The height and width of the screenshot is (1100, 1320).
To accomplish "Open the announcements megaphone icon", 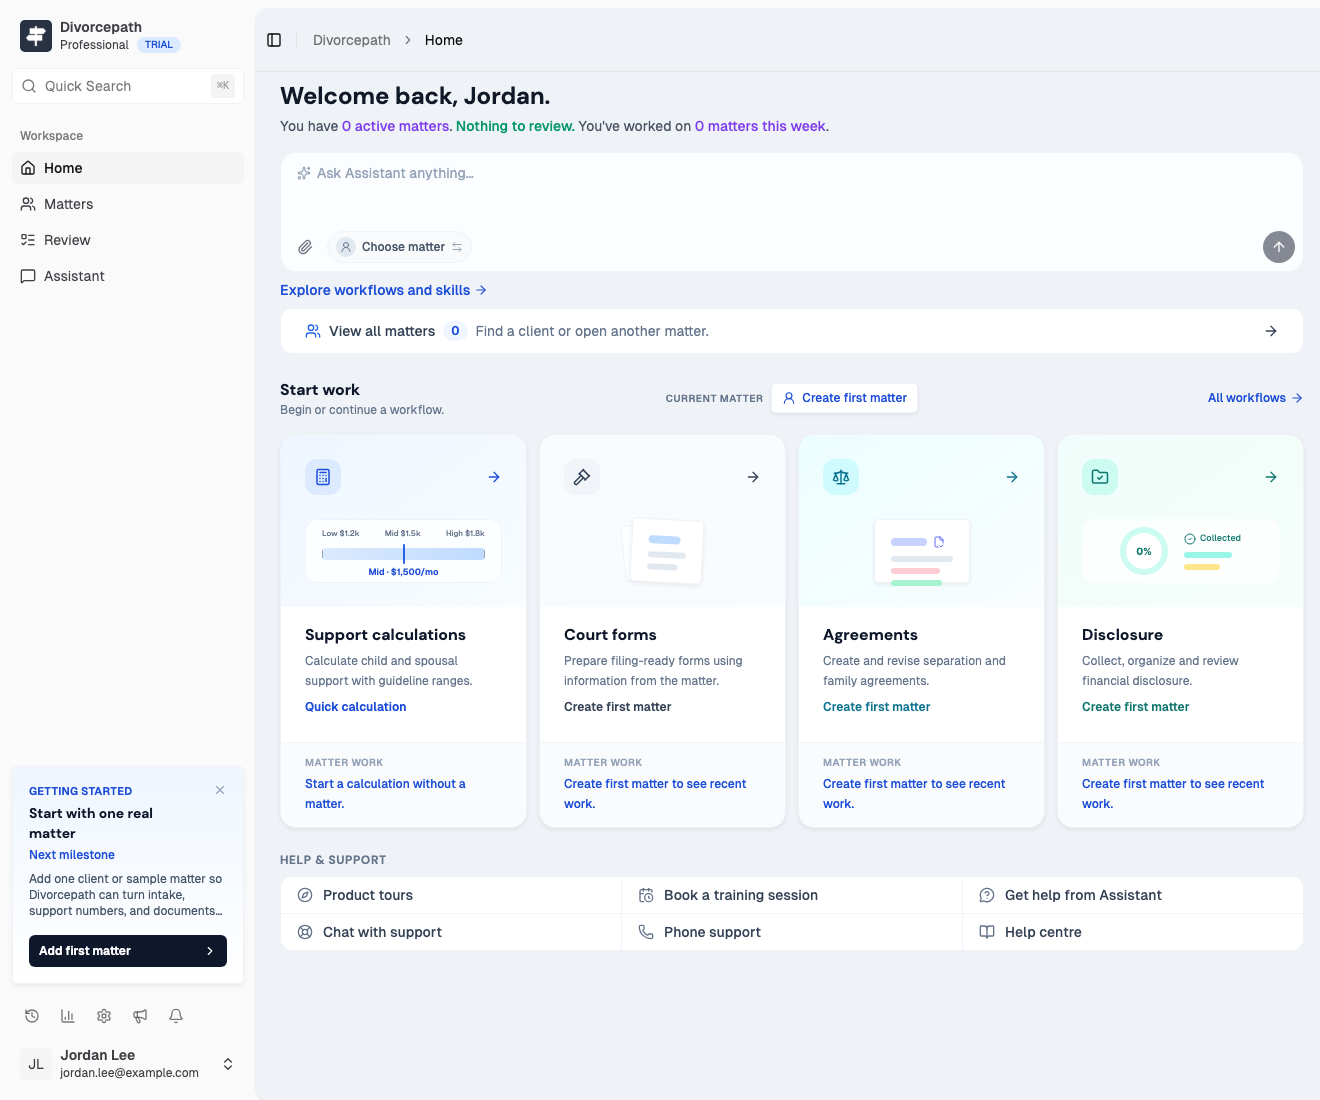I will click(x=140, y=1016).
